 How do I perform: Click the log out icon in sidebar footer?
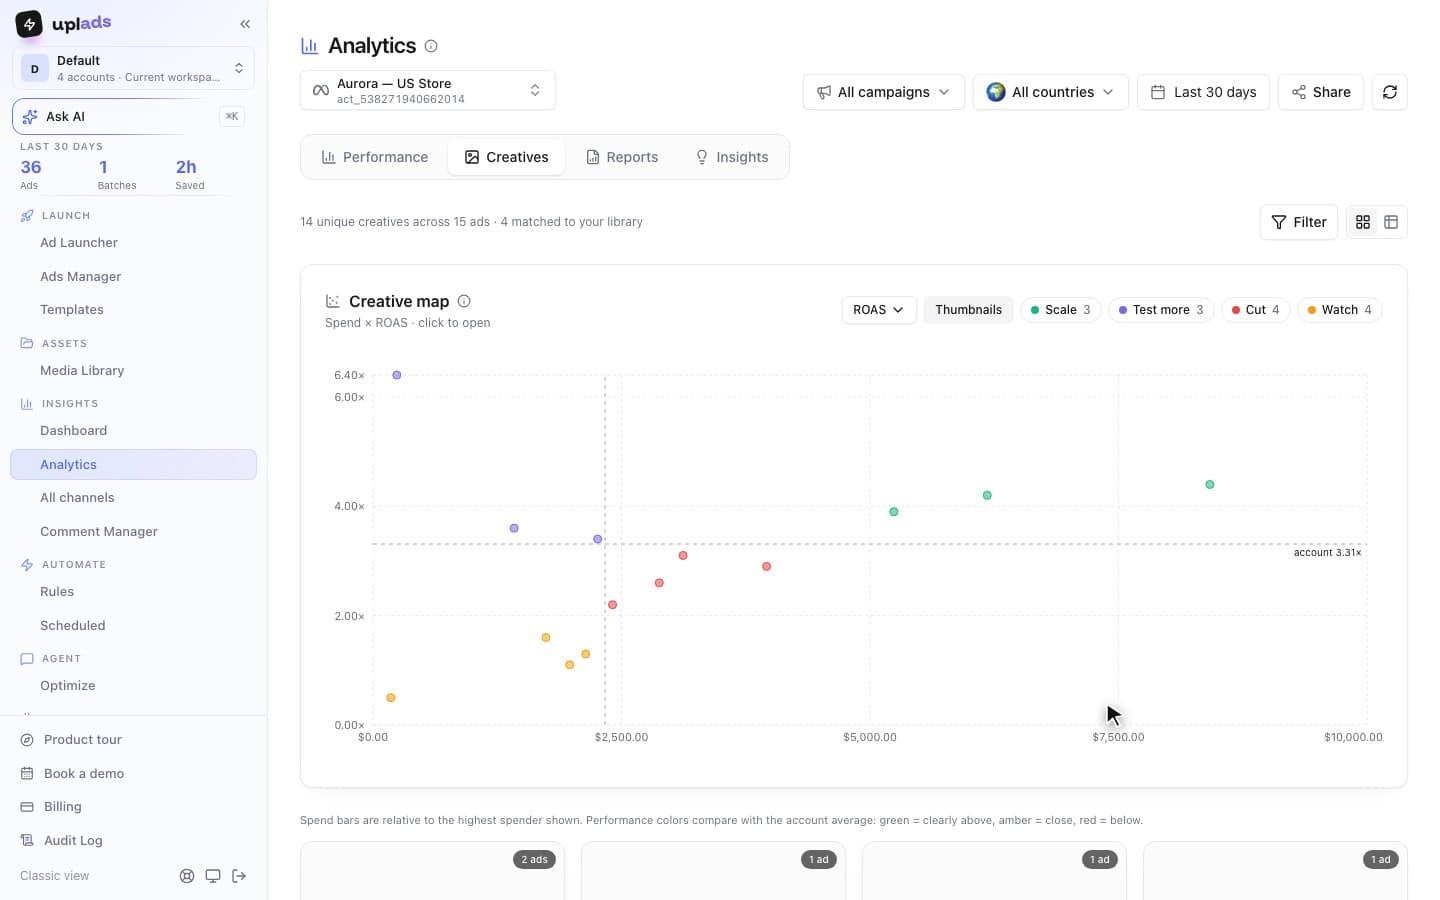tap(239, 876)
